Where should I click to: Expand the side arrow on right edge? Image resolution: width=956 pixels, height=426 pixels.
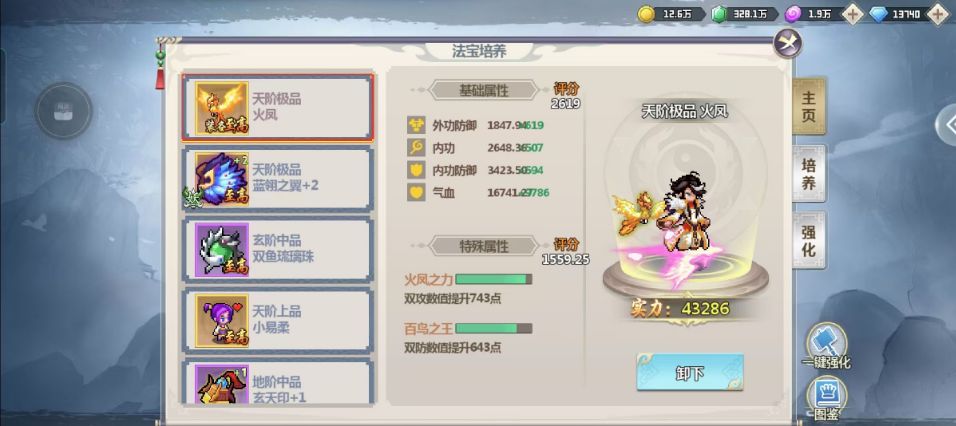pyautogui.click(x=946, y=125)
